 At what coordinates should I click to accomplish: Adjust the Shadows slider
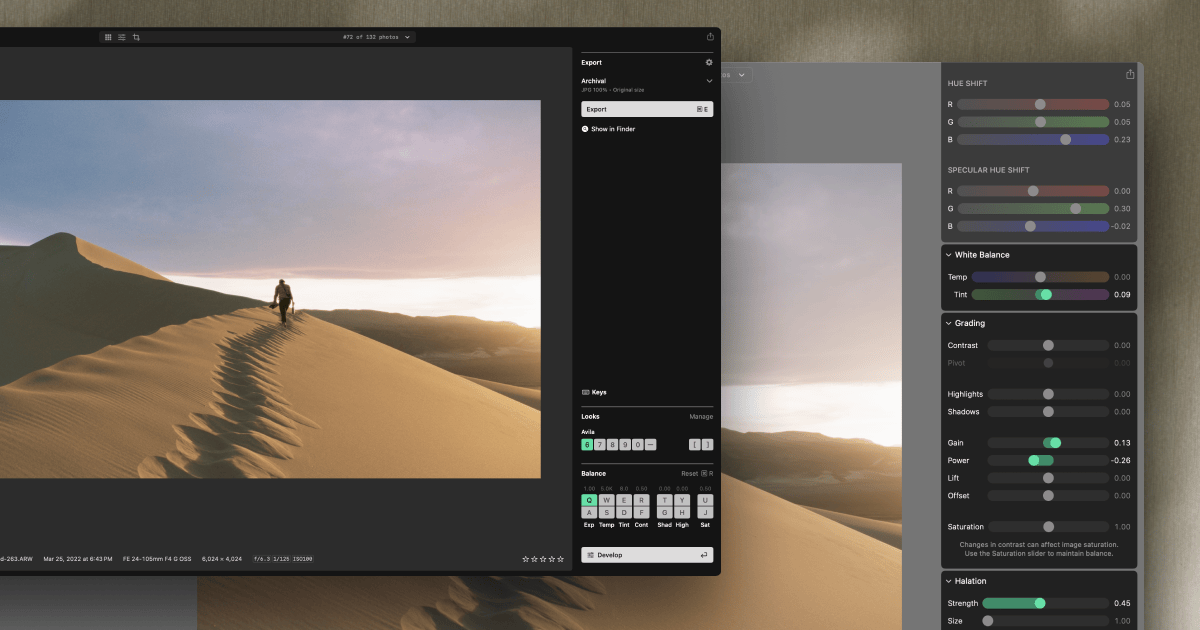click(x=1048, y=412)
